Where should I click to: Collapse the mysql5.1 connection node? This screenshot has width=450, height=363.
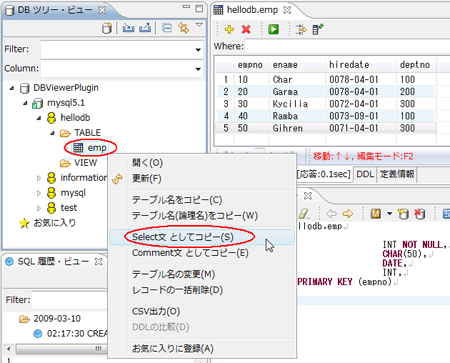(25, 103)
